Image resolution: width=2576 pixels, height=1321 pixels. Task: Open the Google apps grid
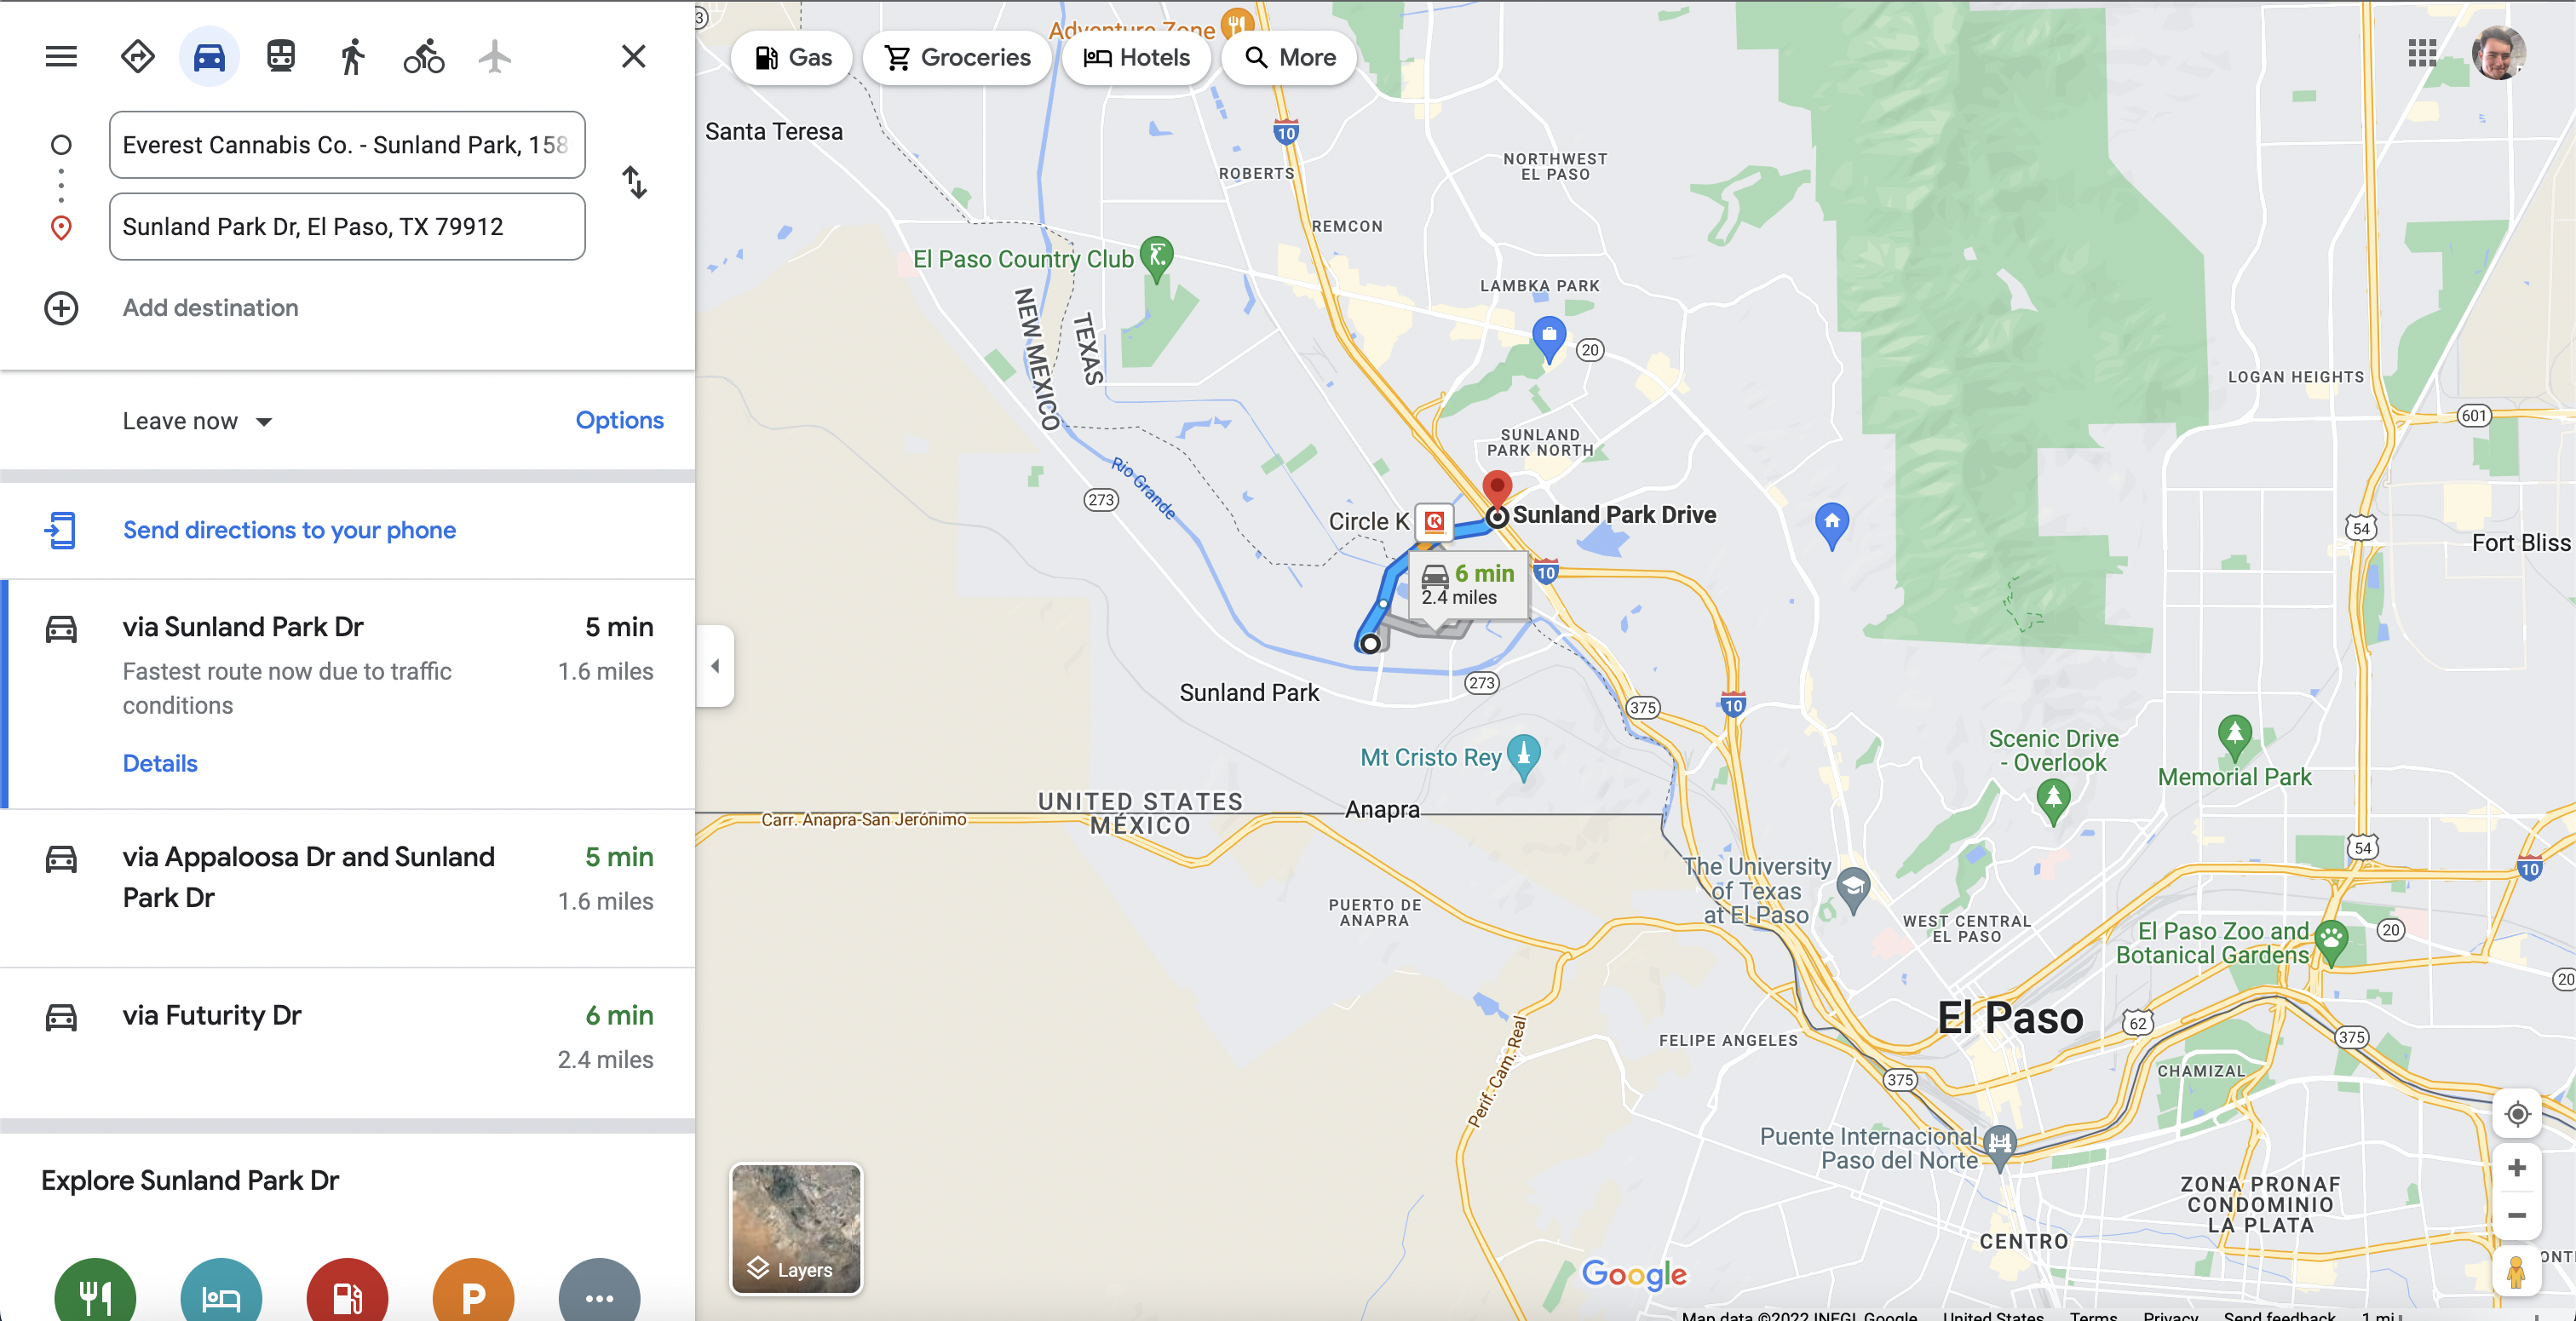click(2422, 53)
